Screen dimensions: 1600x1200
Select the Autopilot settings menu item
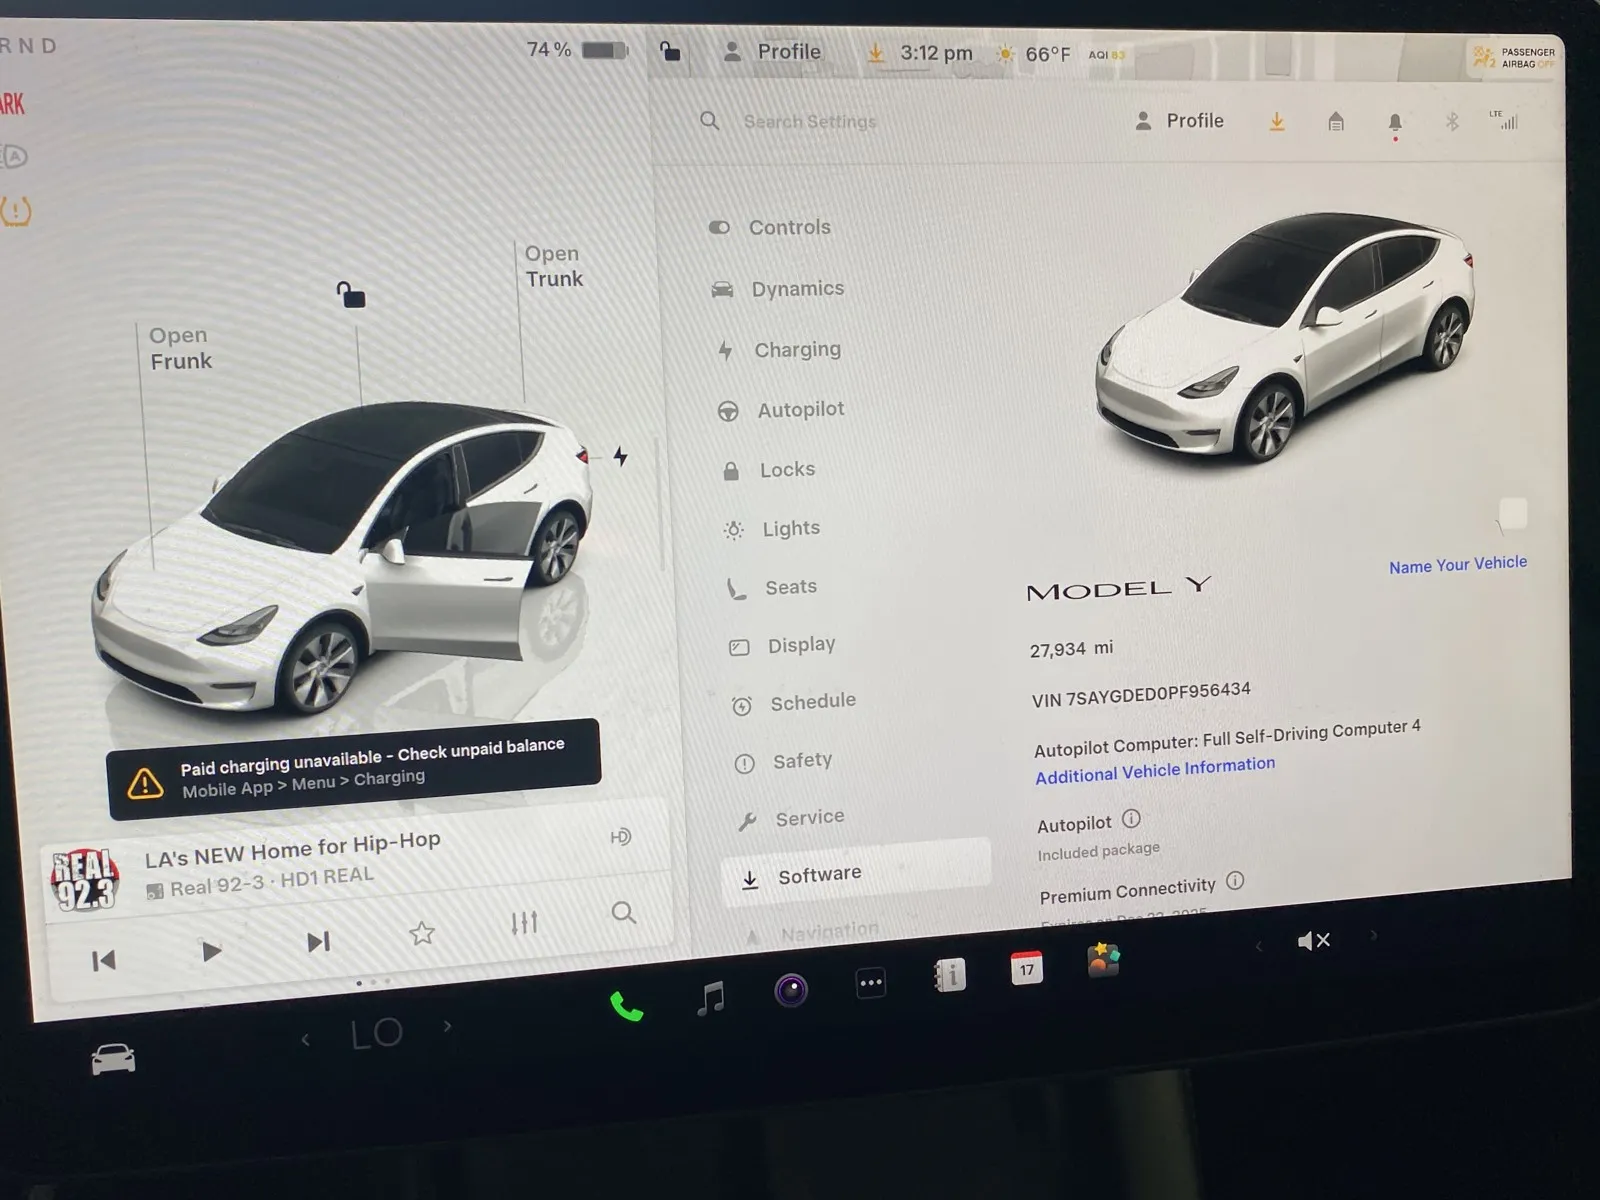coord(800,410)
